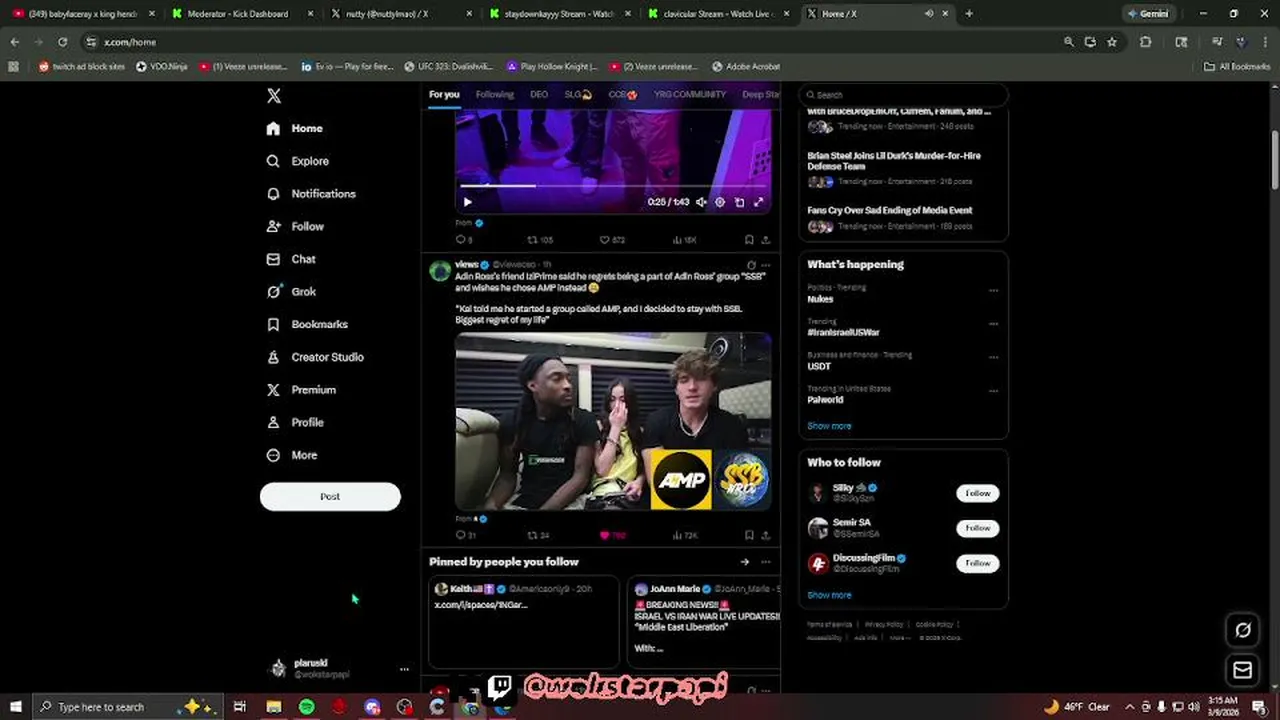Open options dots for the Palworld trend

pyautogui.click(x=993, y=391)
